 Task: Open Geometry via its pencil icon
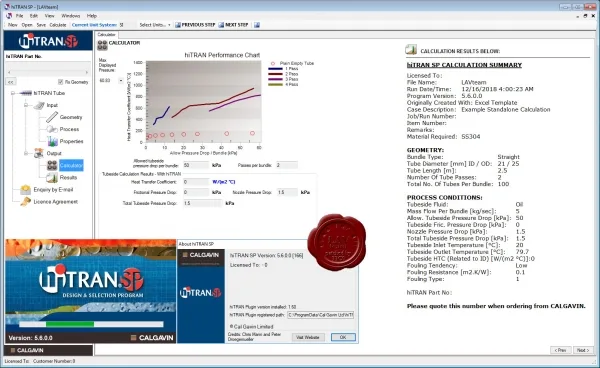point(52,117)
